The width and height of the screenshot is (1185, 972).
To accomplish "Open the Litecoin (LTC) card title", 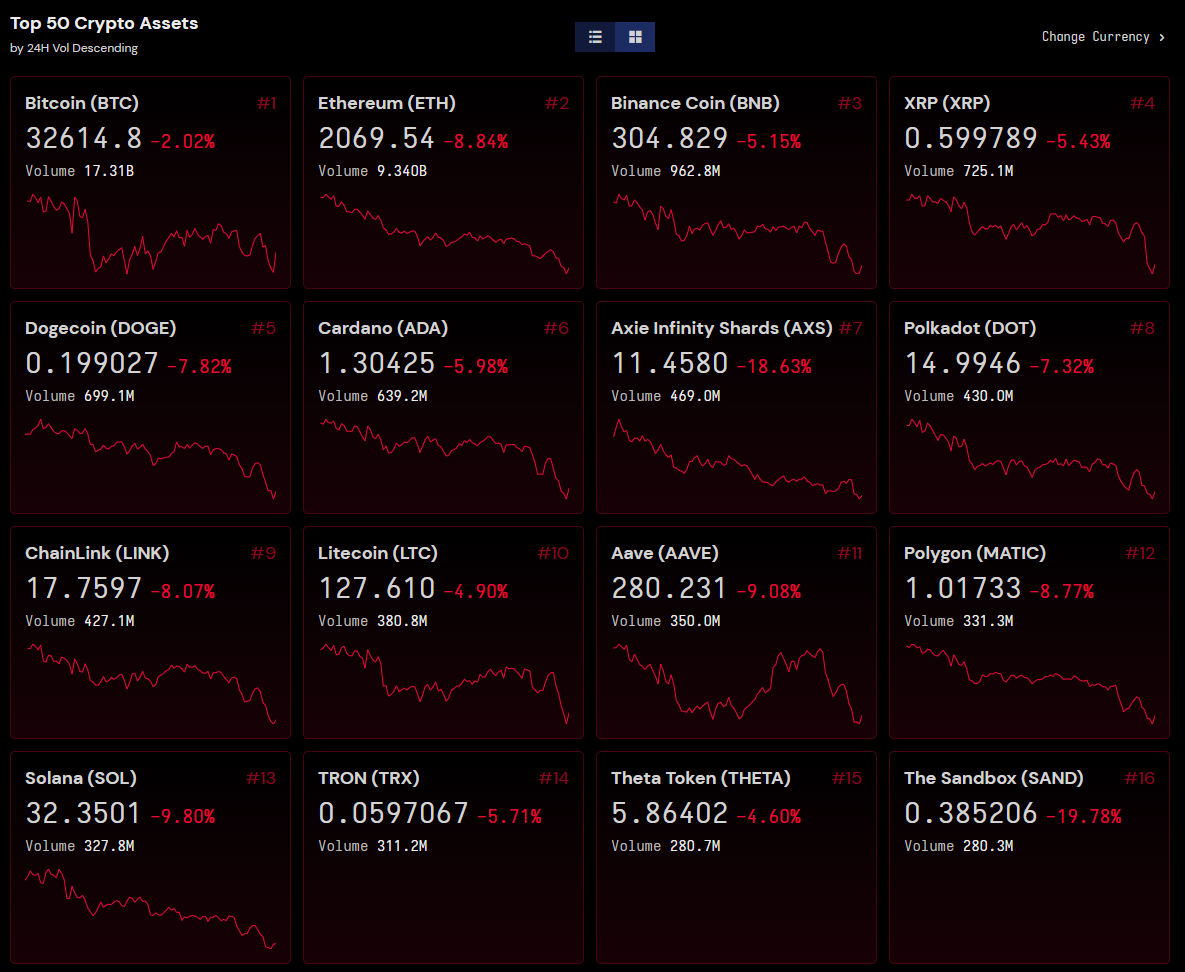I will (378, 553).
